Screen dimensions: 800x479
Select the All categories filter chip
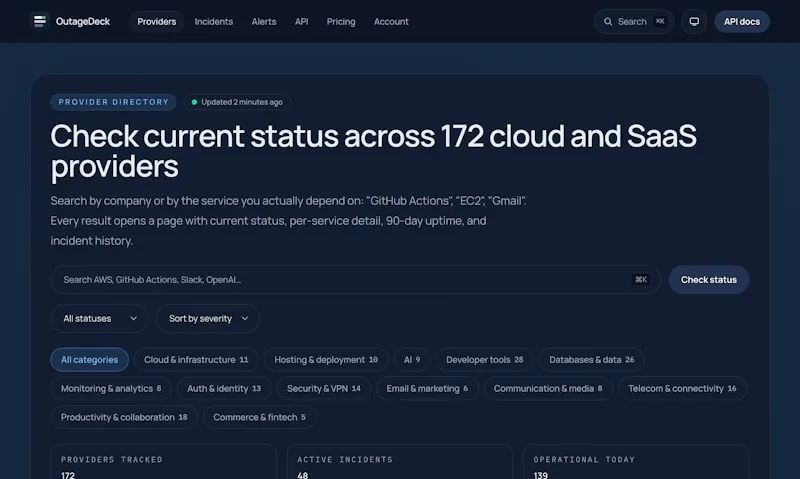[x=89, y=360]
